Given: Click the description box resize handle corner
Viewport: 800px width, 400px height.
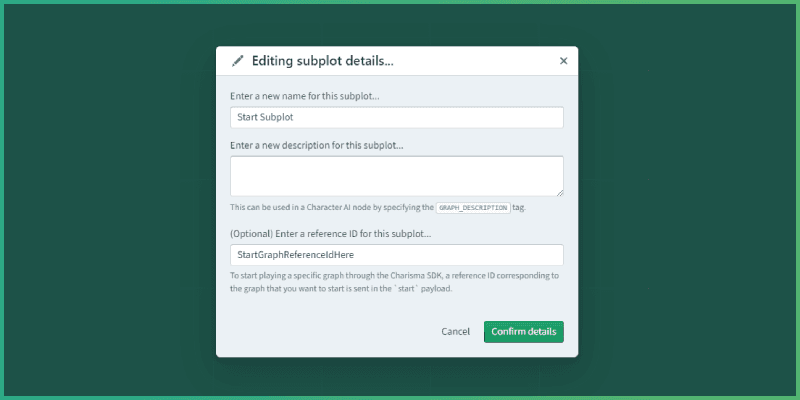Looking at the screenshot, I should (x=560, y=193).
